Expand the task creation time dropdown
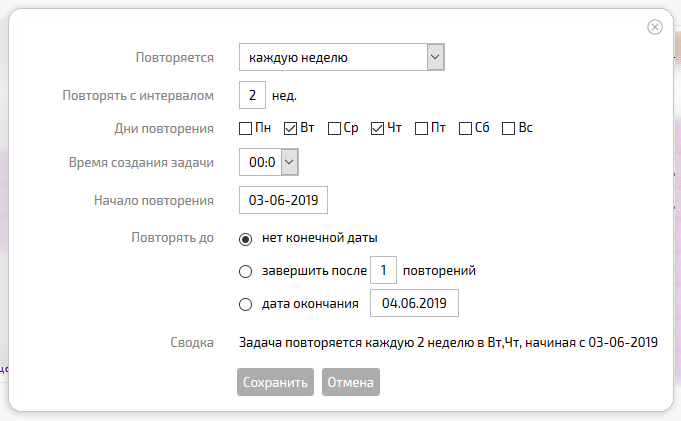The width and height of the screenshot is (681, 421). click(289, 162)
